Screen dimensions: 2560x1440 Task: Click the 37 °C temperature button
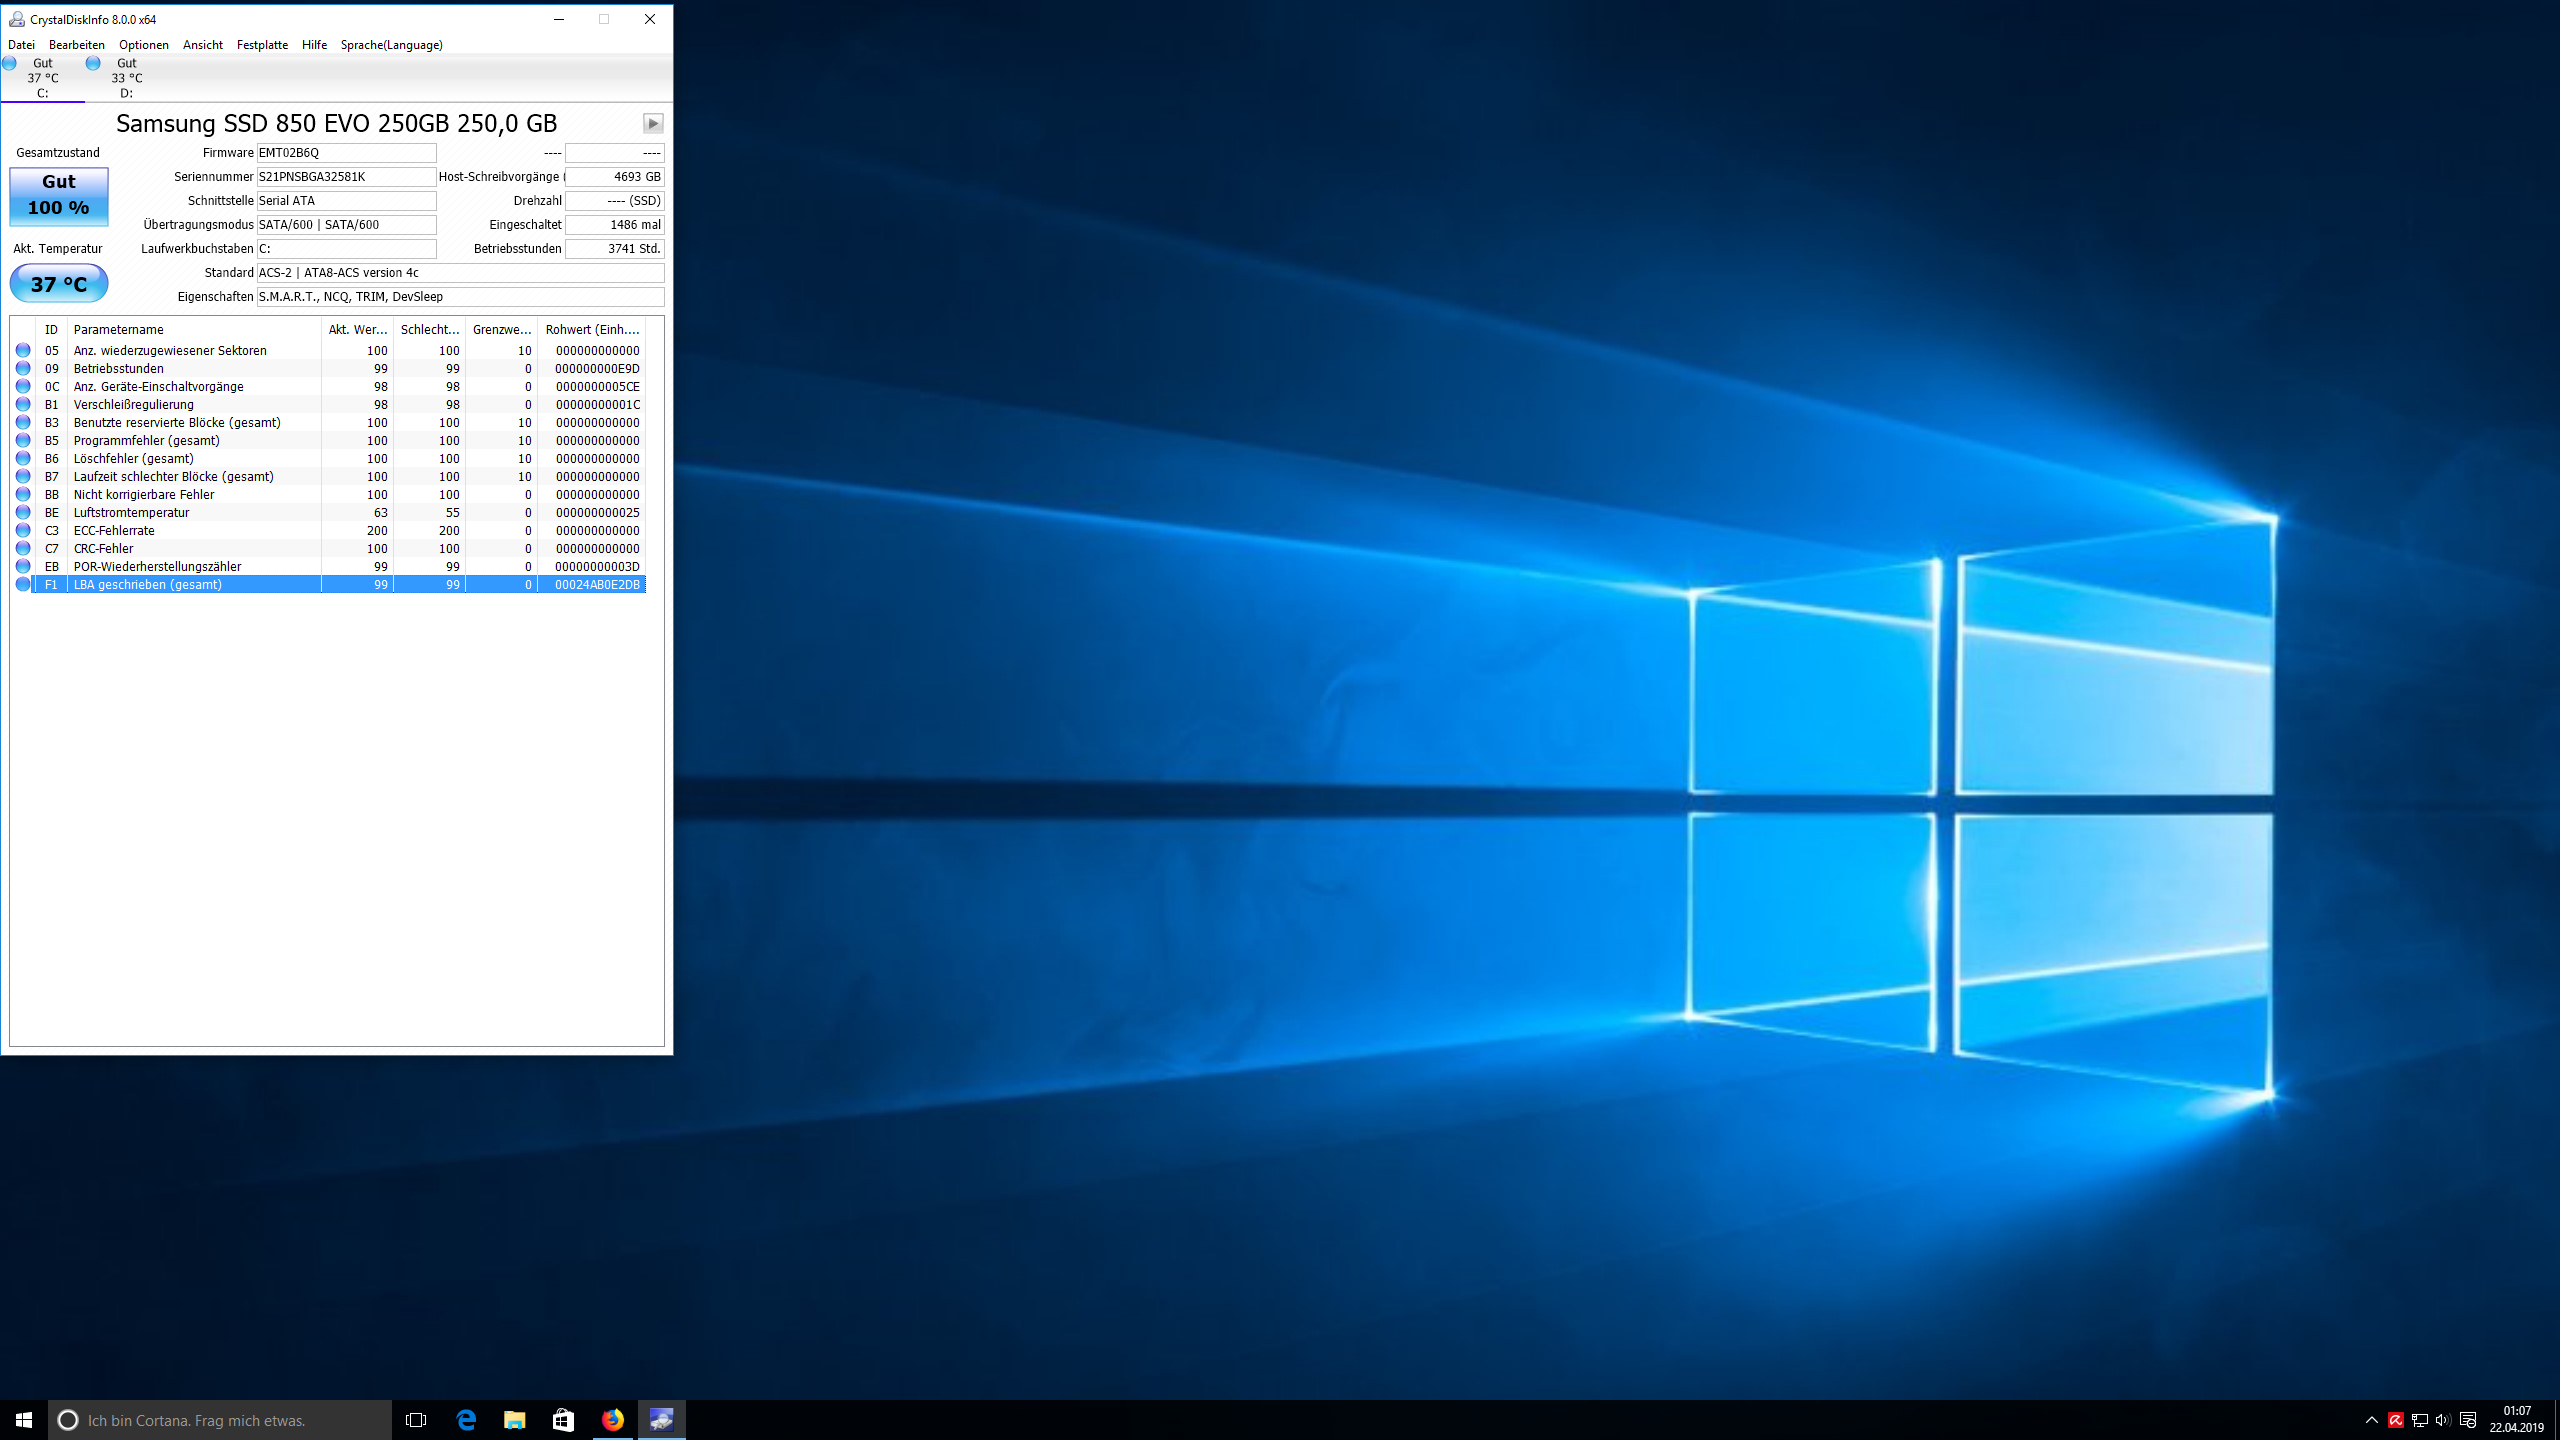tap(59, 284)
